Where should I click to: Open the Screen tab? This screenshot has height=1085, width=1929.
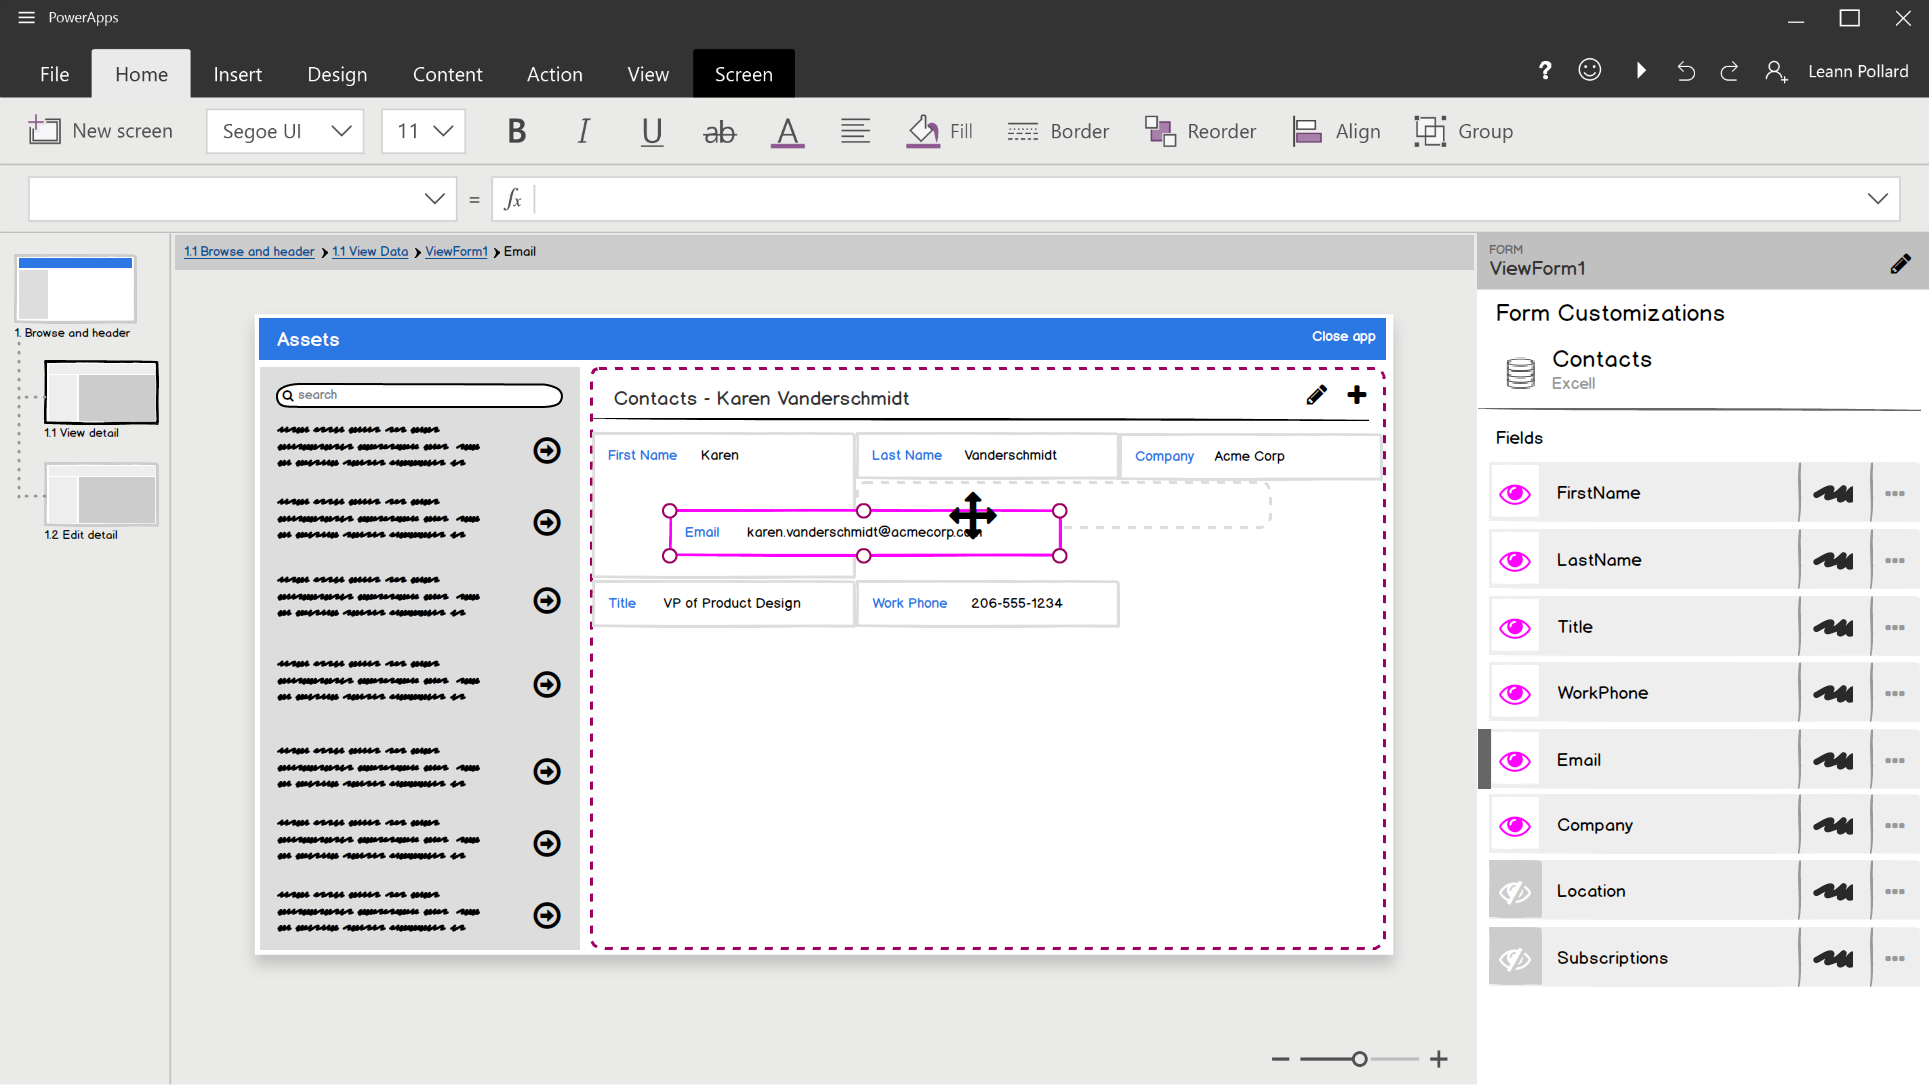click(x=743, y=74)
